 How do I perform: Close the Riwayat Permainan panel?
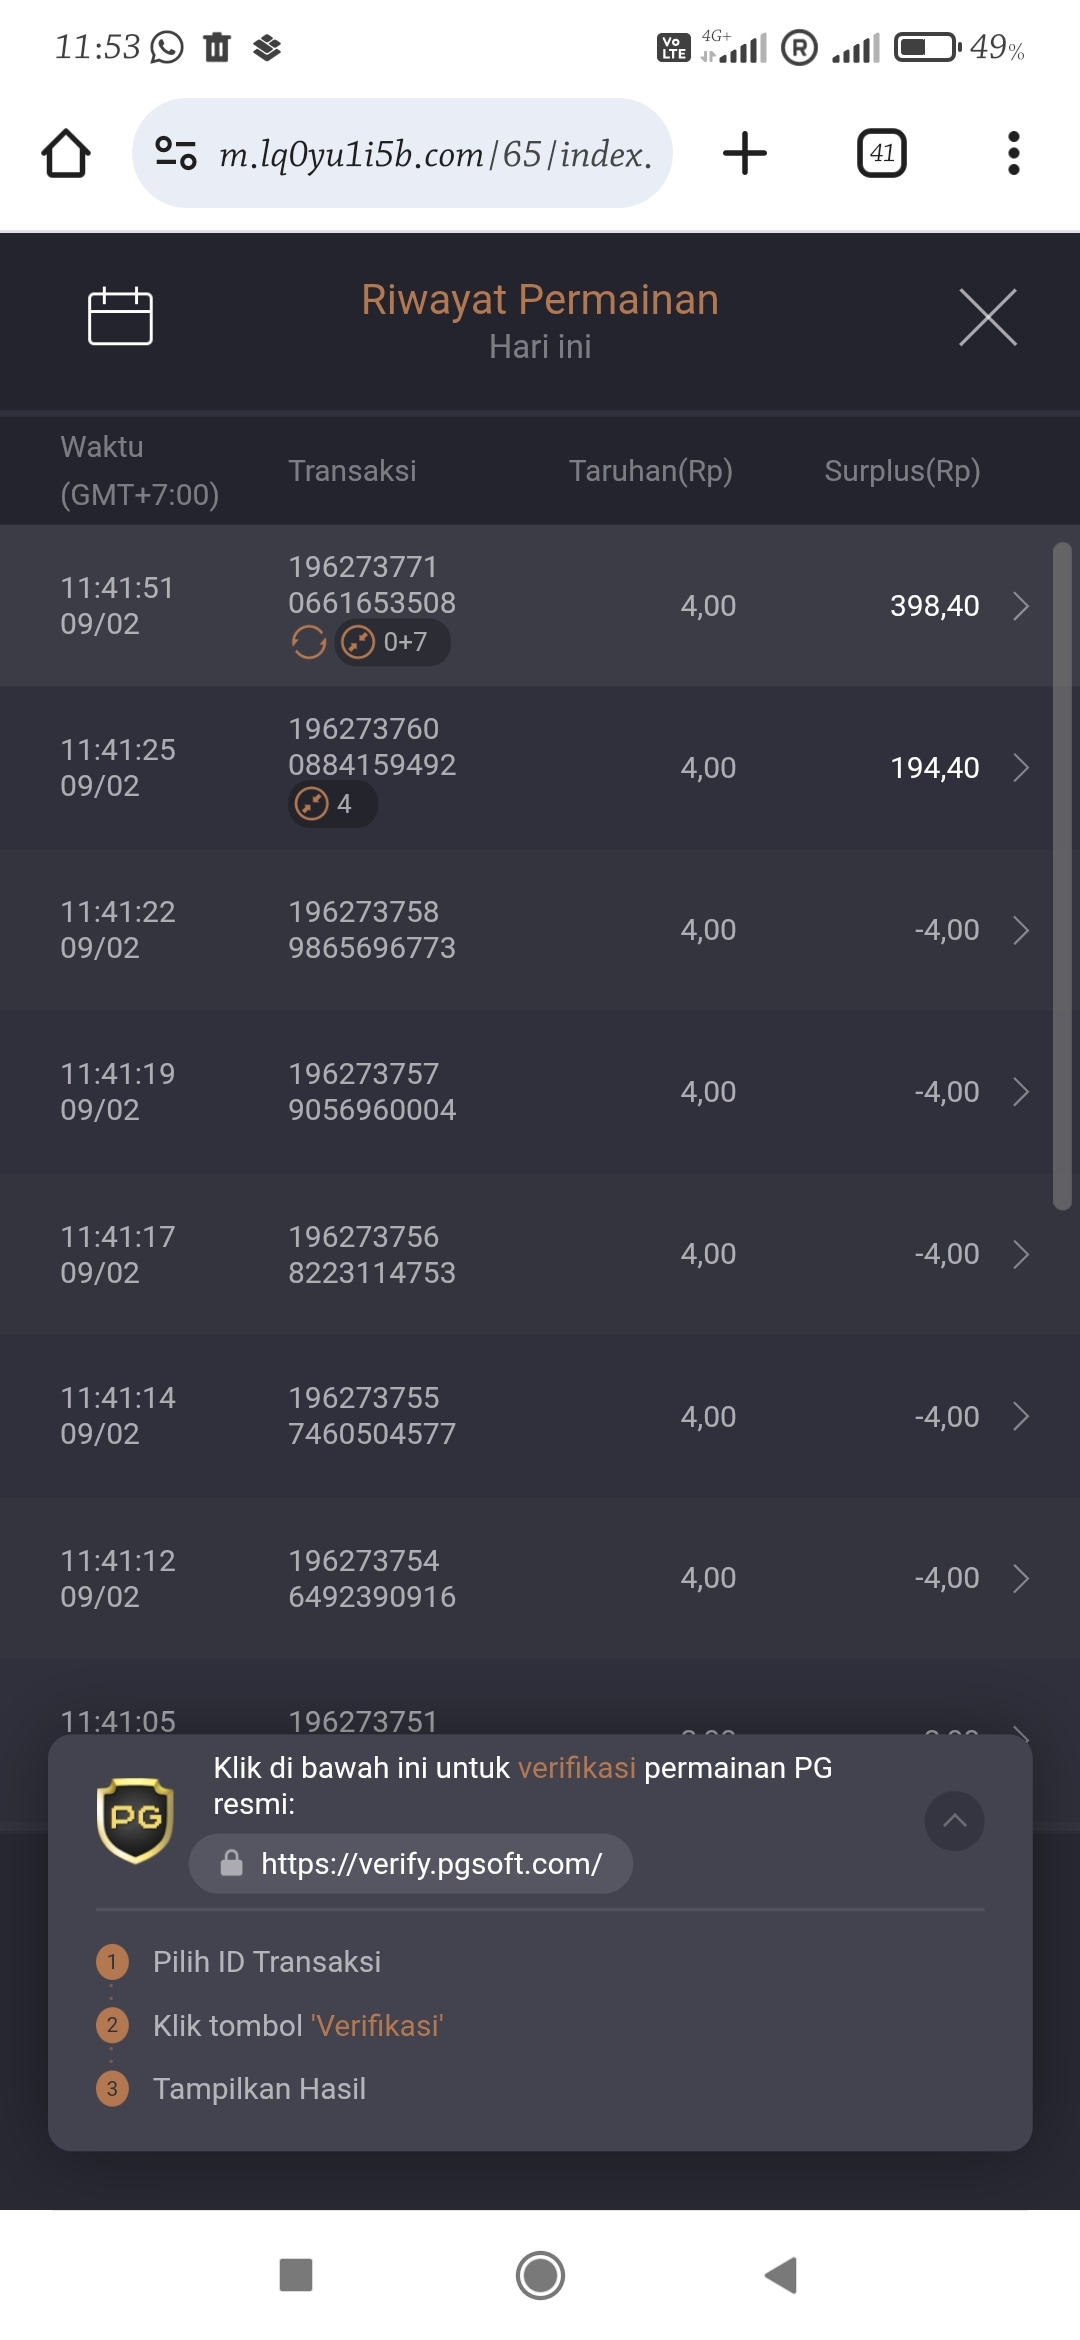[987, 318]
